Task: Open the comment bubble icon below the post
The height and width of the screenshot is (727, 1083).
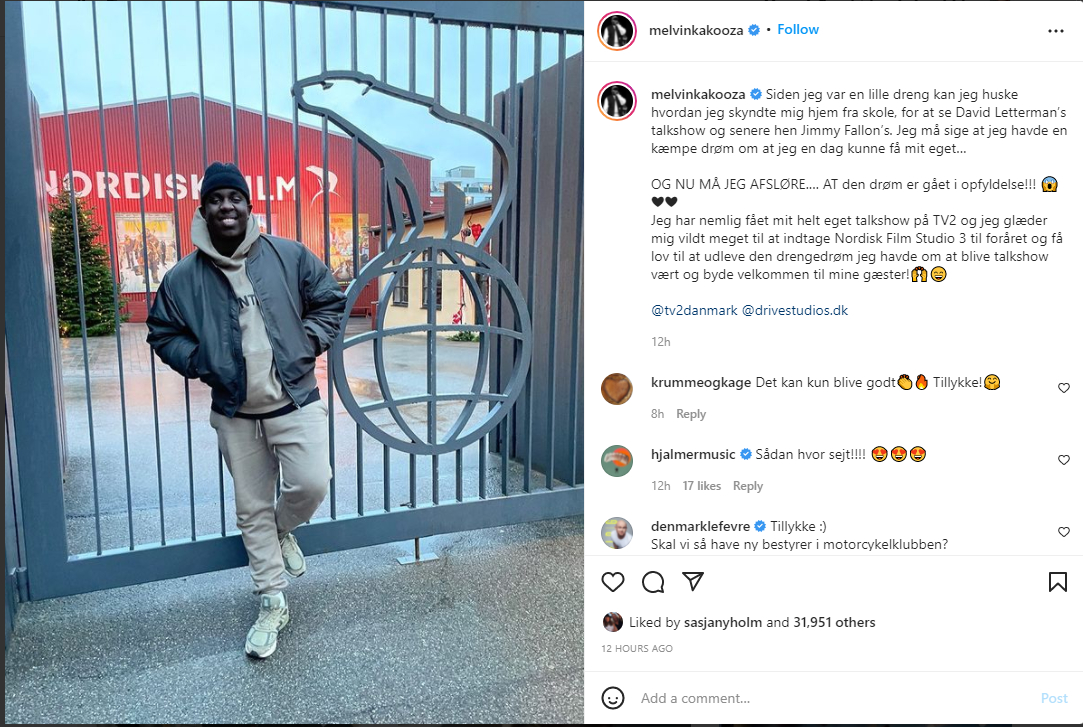Action: [x=653, y=582]
